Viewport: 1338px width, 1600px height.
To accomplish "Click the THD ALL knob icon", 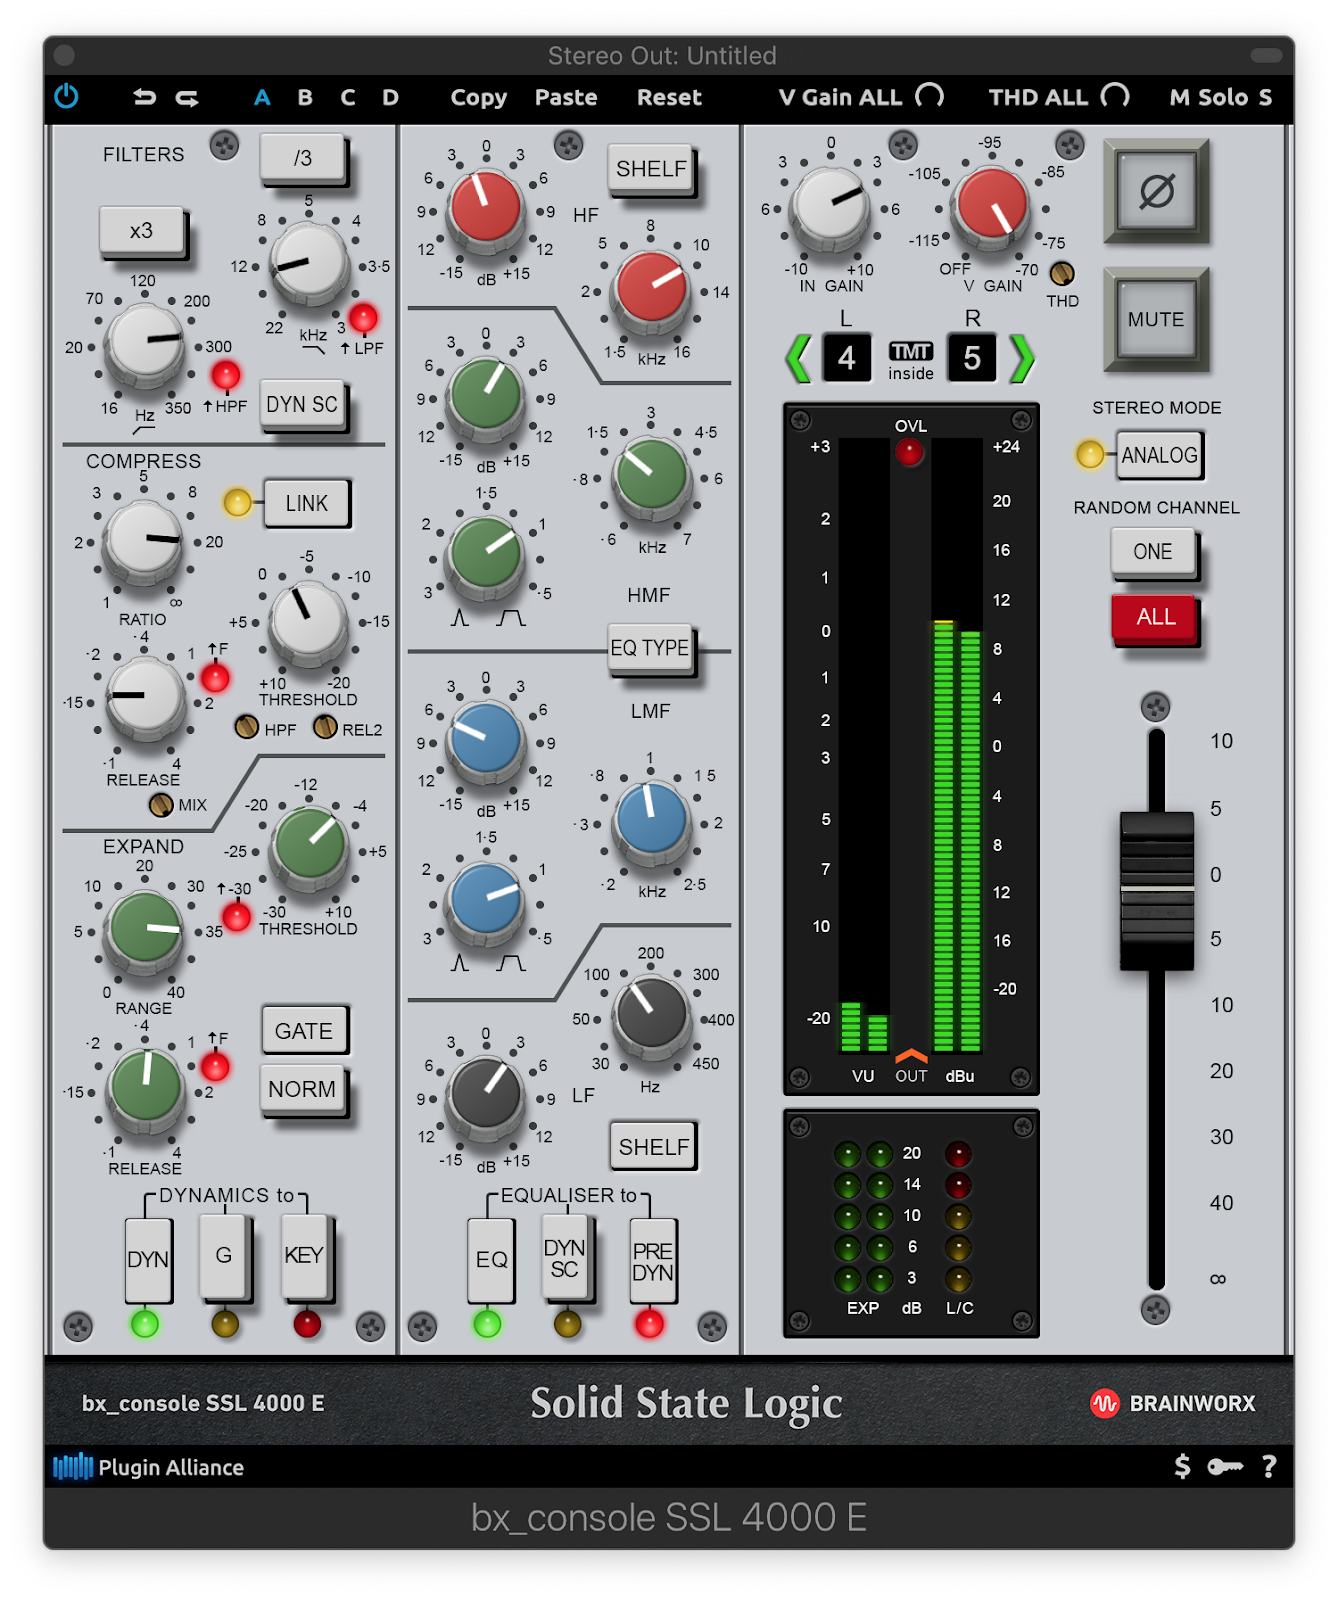I will tap(1115, 96).
